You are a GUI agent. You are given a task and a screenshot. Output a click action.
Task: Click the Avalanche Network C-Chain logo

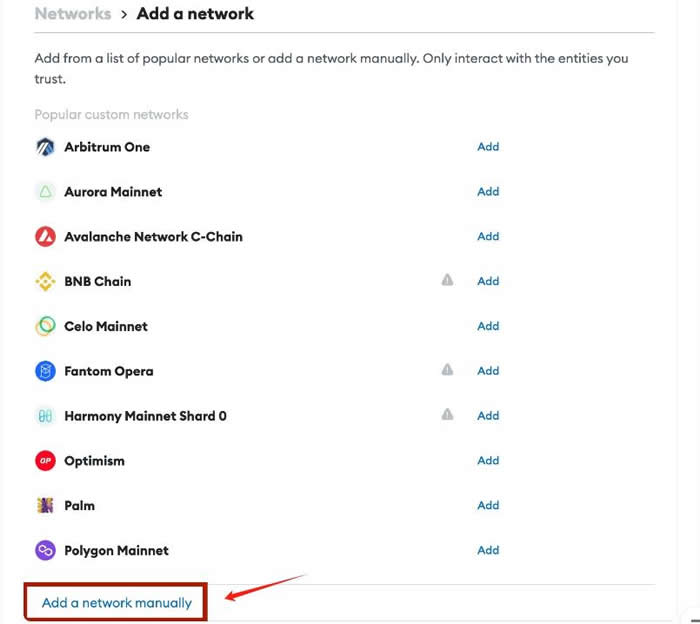pos(45,237)
